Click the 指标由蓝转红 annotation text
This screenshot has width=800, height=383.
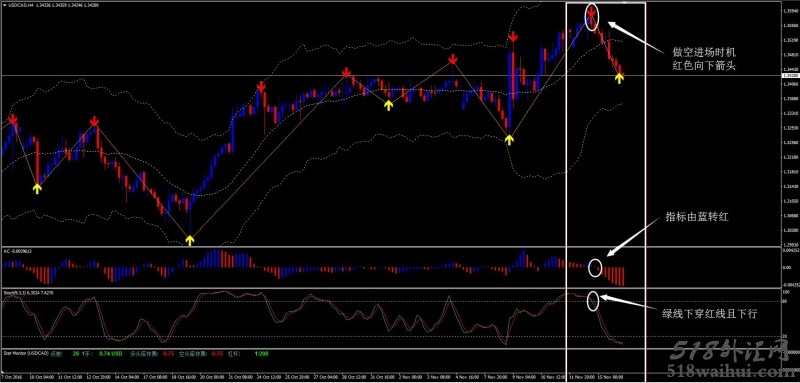pyautogui.click(x=697, y=217)
